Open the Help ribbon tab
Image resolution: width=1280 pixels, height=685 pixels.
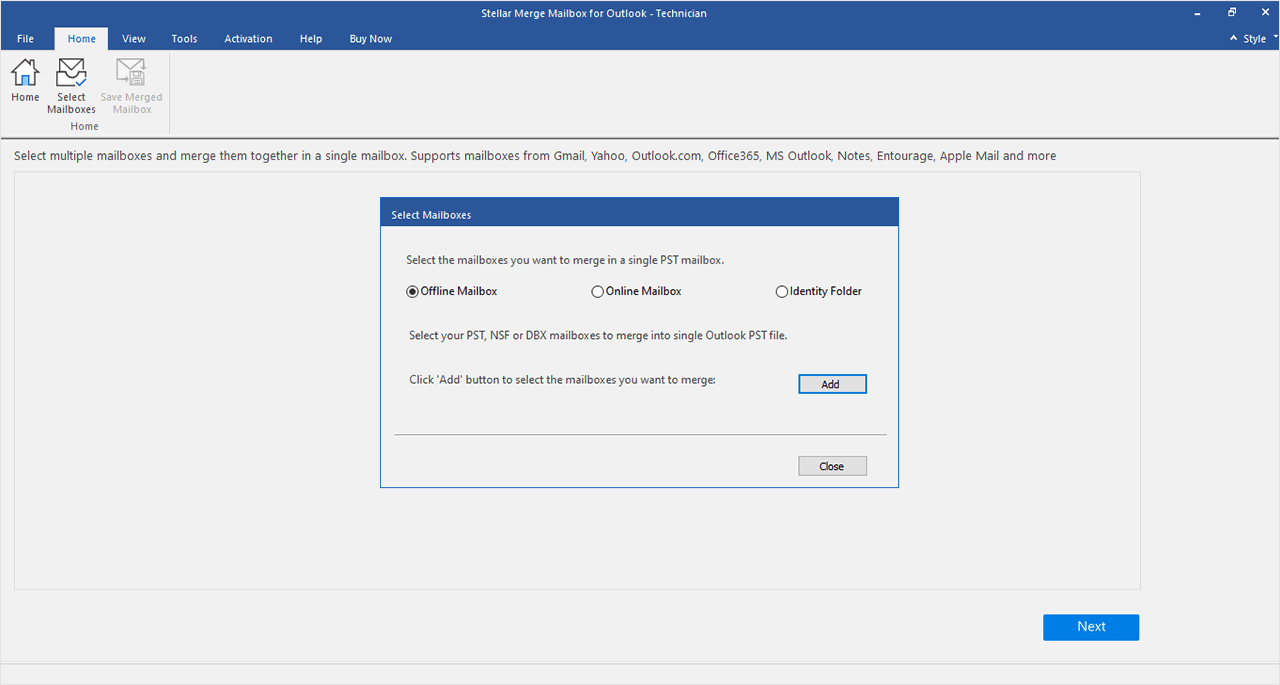point(311,39)
